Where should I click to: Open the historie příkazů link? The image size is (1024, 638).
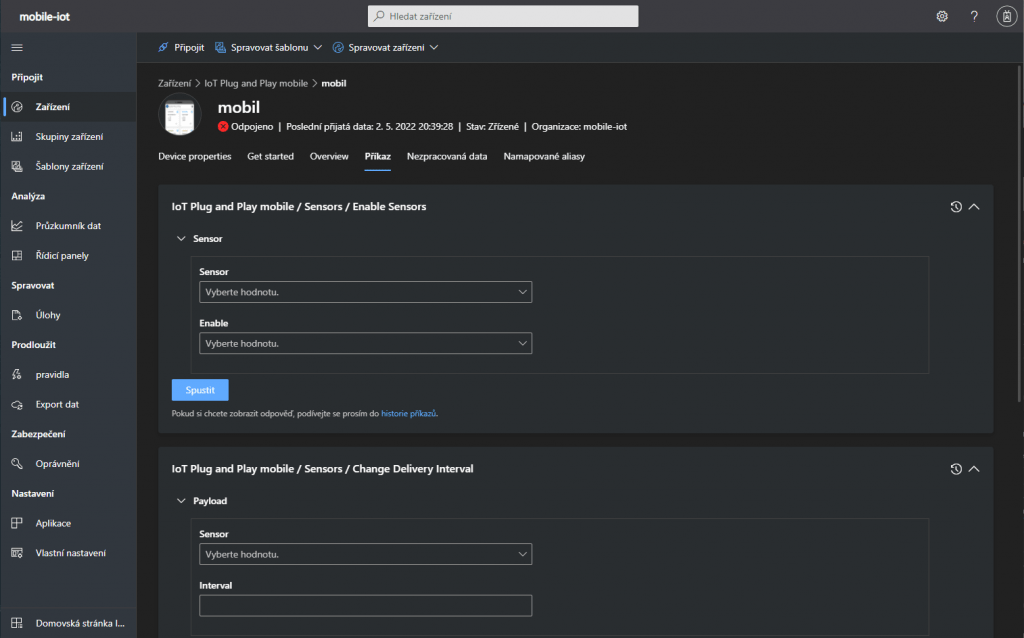pyautogui.click(x=408, y=413)
